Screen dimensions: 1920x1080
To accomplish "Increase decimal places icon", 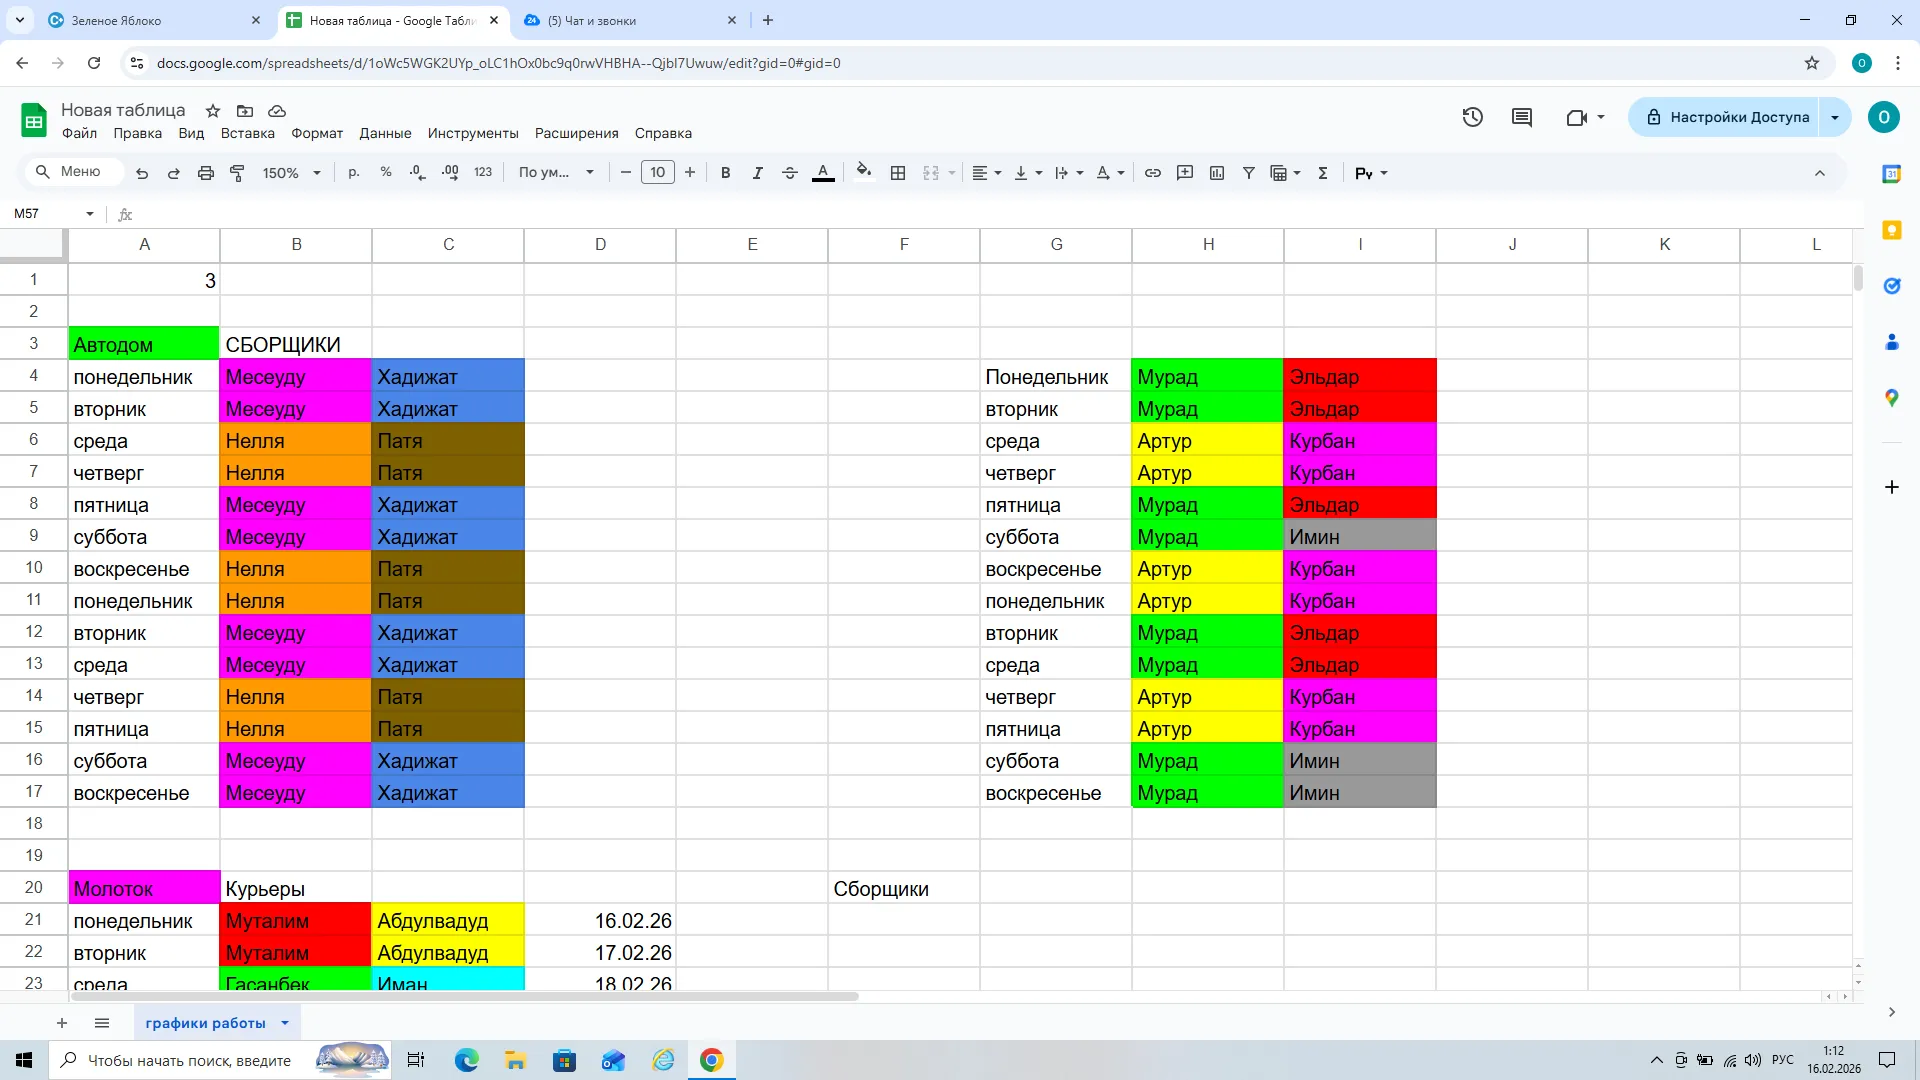I will (450, 173).
